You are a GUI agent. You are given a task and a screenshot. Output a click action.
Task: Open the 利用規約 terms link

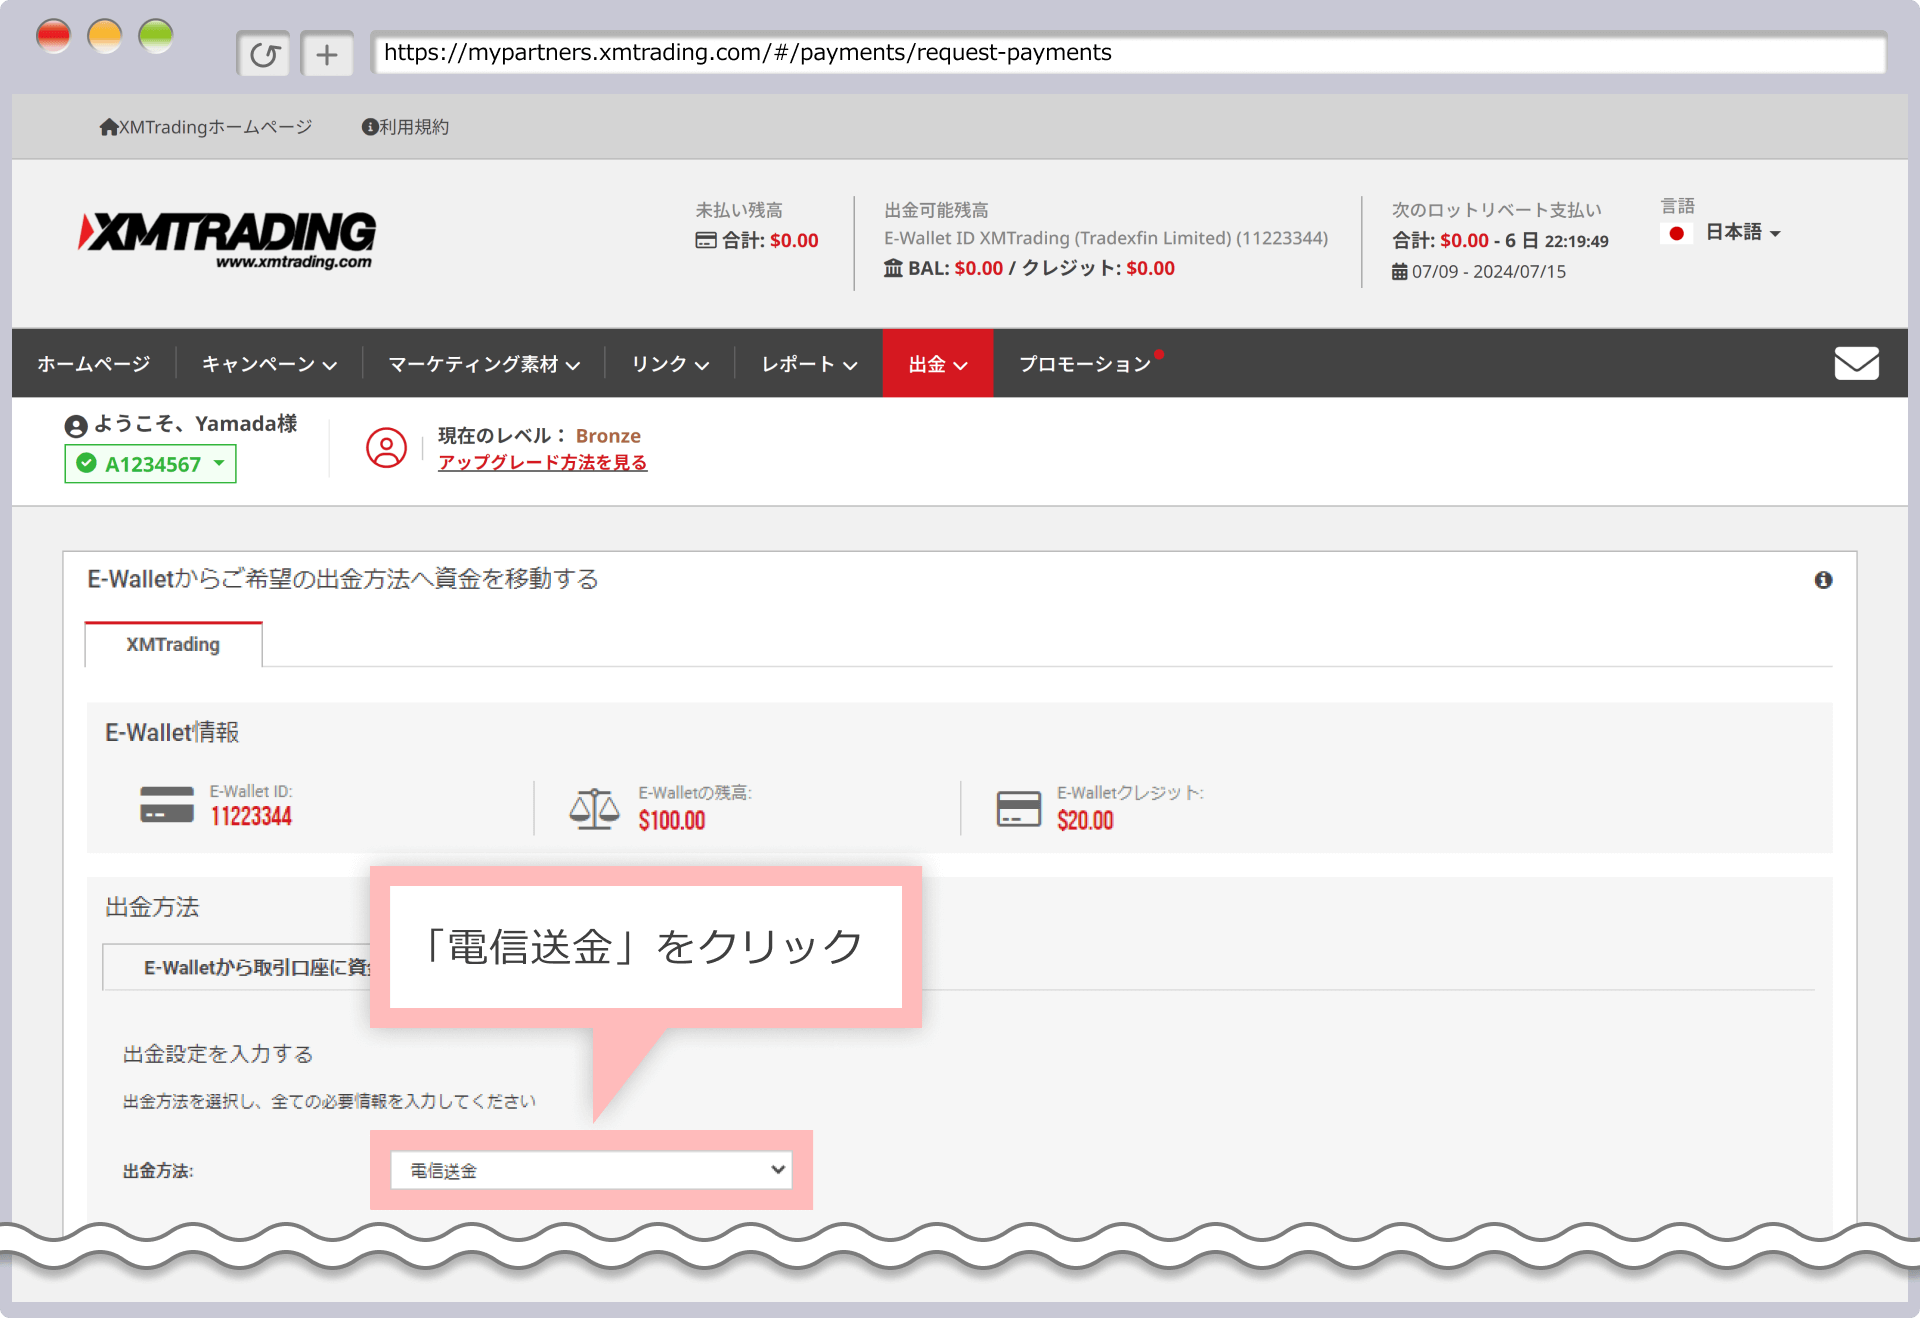405,127
